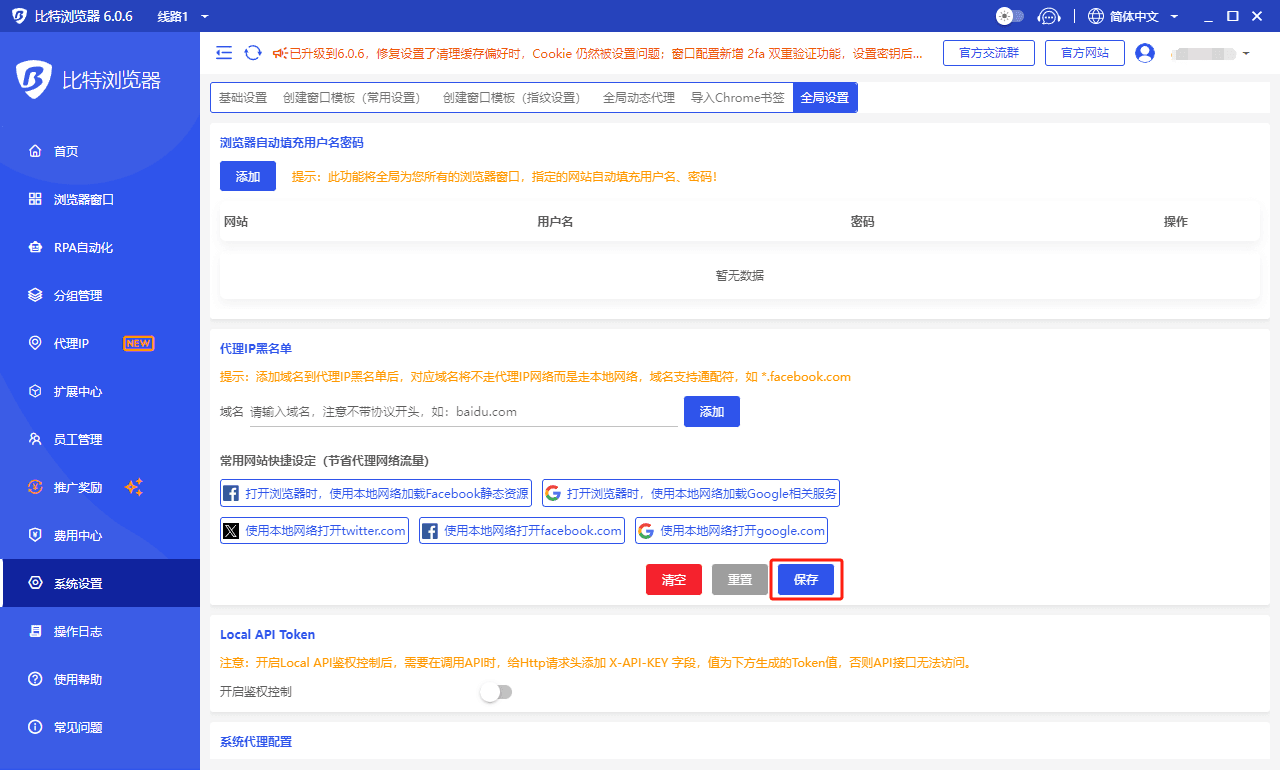Click the info icon beside 常见问题

(35, 727)
